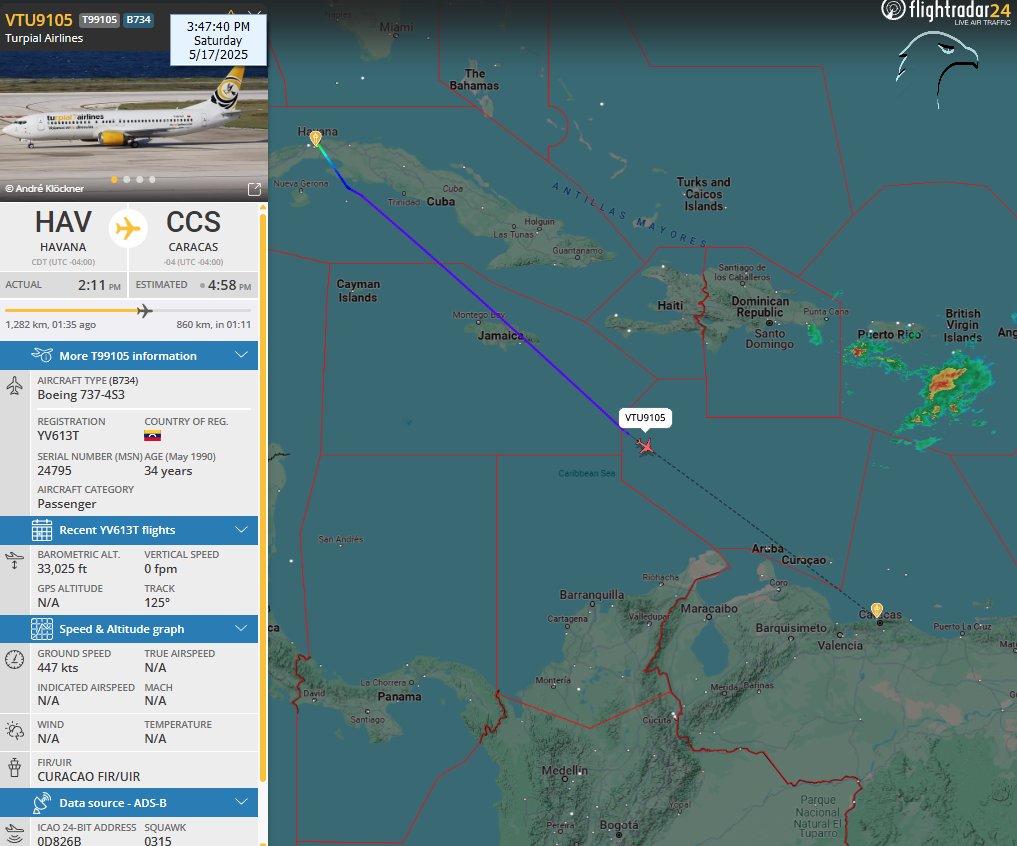Click the tower icon beside FIR/UIR
Image resolution: width=1017 pixels, height=846 pixels.
point(14,767)
